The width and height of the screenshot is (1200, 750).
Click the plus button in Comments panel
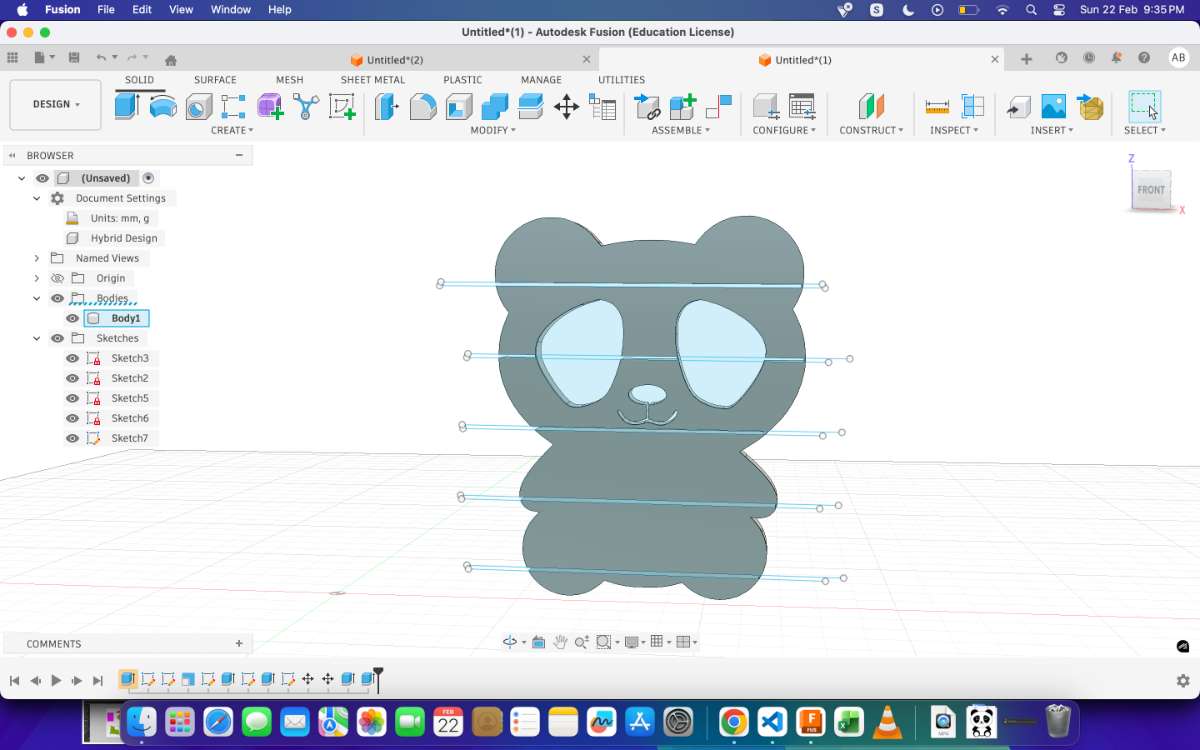[239, 644]
